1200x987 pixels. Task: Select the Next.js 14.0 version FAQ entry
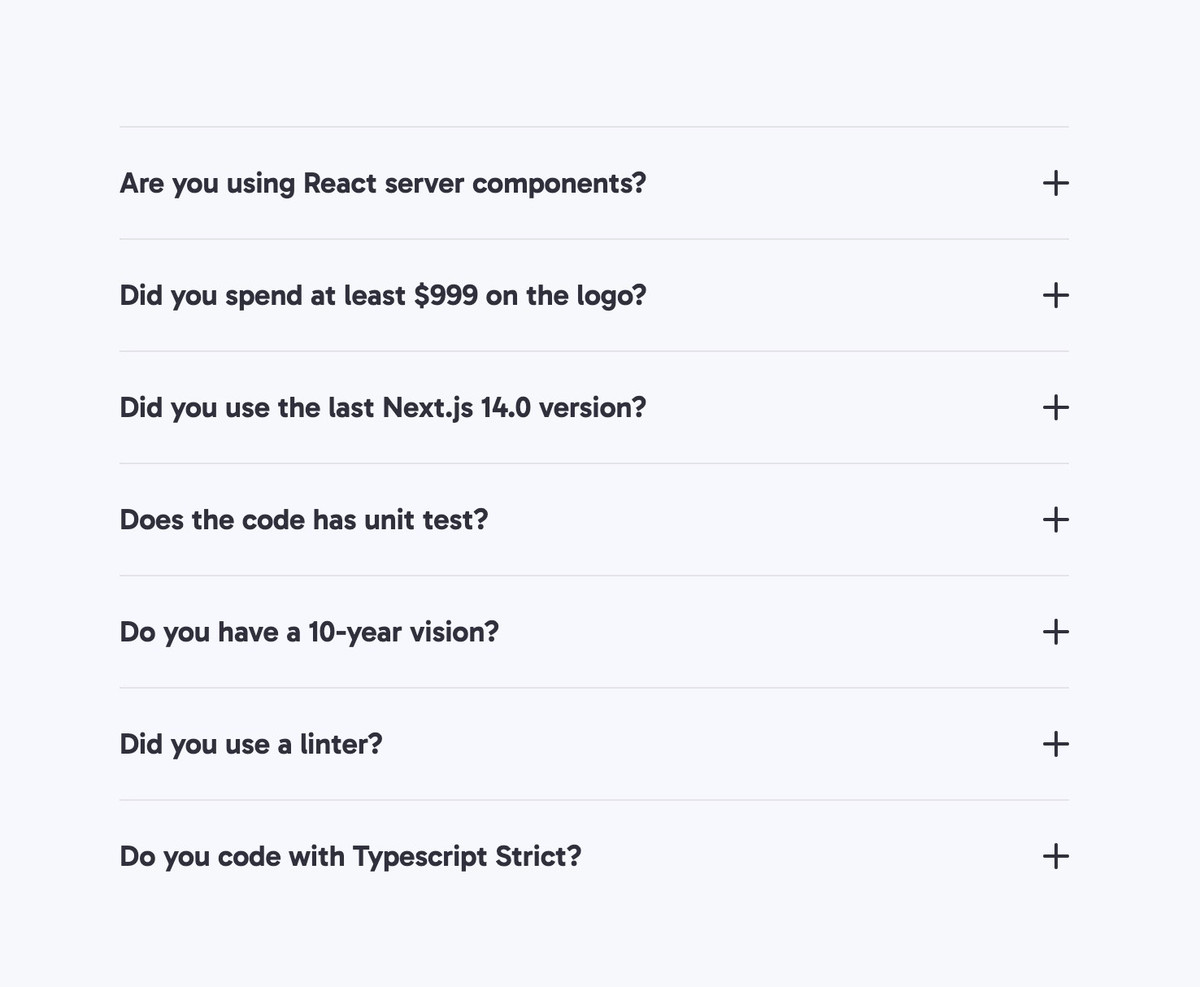click(x=594, y=407)
